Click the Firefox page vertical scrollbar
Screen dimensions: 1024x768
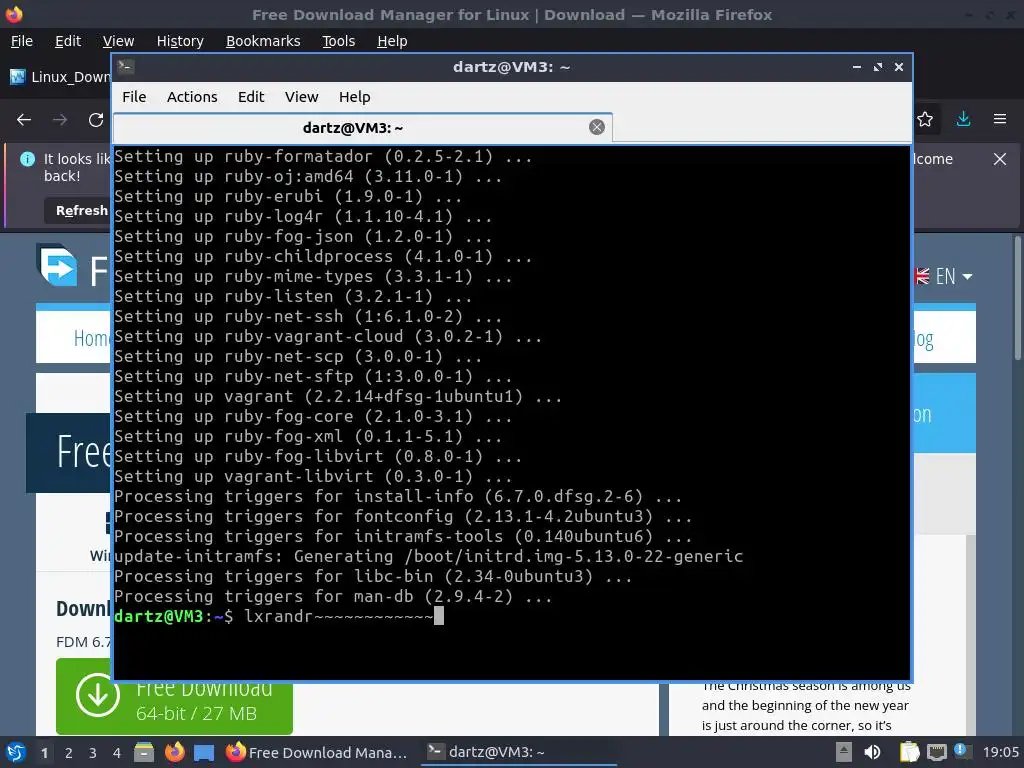click(1018, 297)
